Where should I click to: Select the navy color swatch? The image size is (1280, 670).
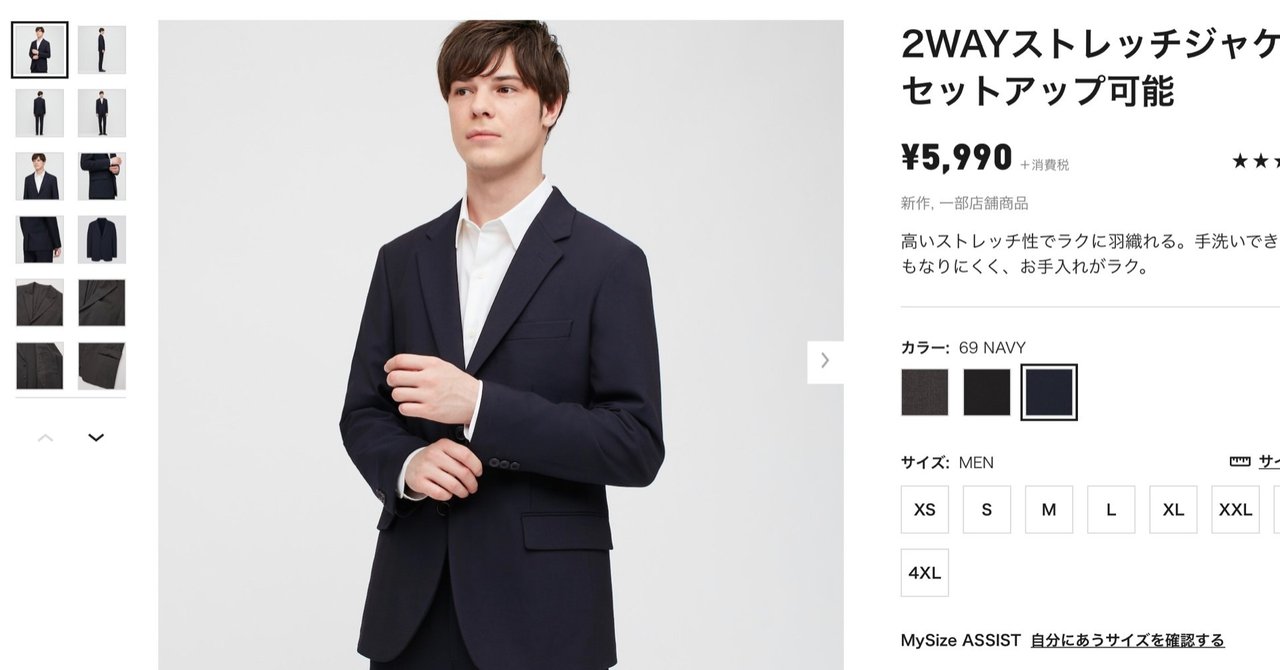point(1049,392)
